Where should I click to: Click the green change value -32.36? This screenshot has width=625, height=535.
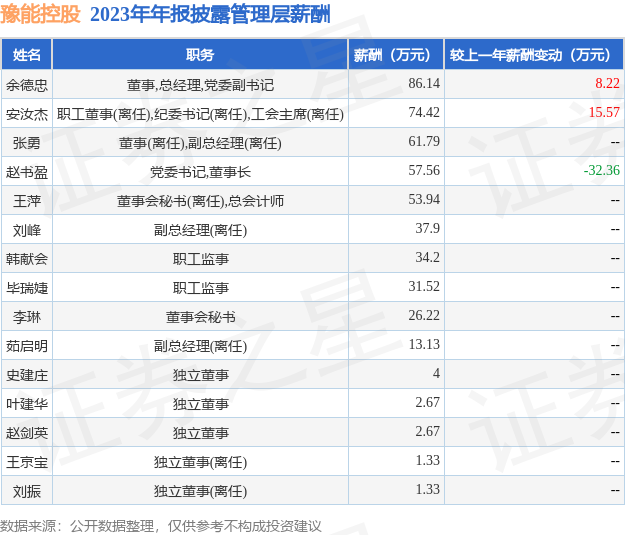(x=602, y=171)
